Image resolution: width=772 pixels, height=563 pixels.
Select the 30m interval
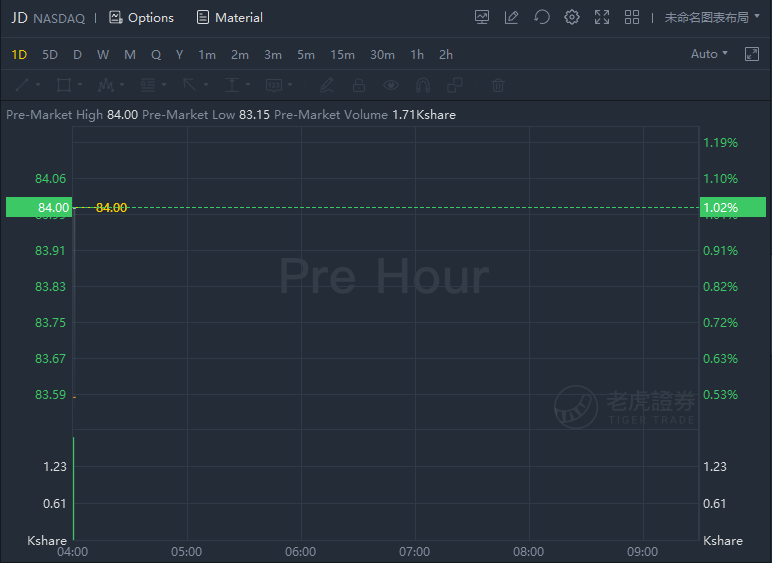coord(383,55)
